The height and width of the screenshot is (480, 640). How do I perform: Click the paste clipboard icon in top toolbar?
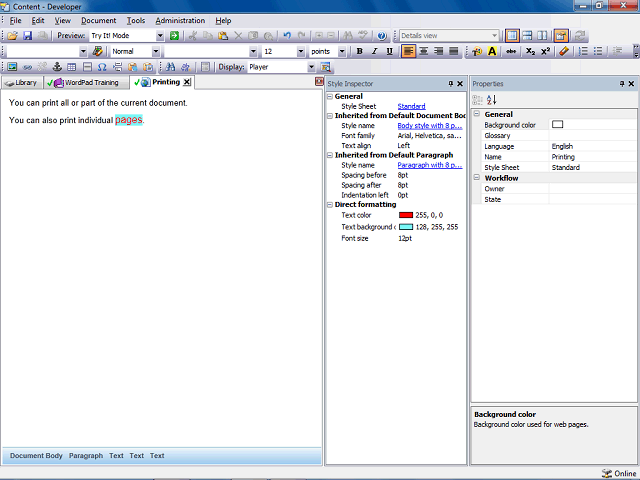click(x=223, y=36)
